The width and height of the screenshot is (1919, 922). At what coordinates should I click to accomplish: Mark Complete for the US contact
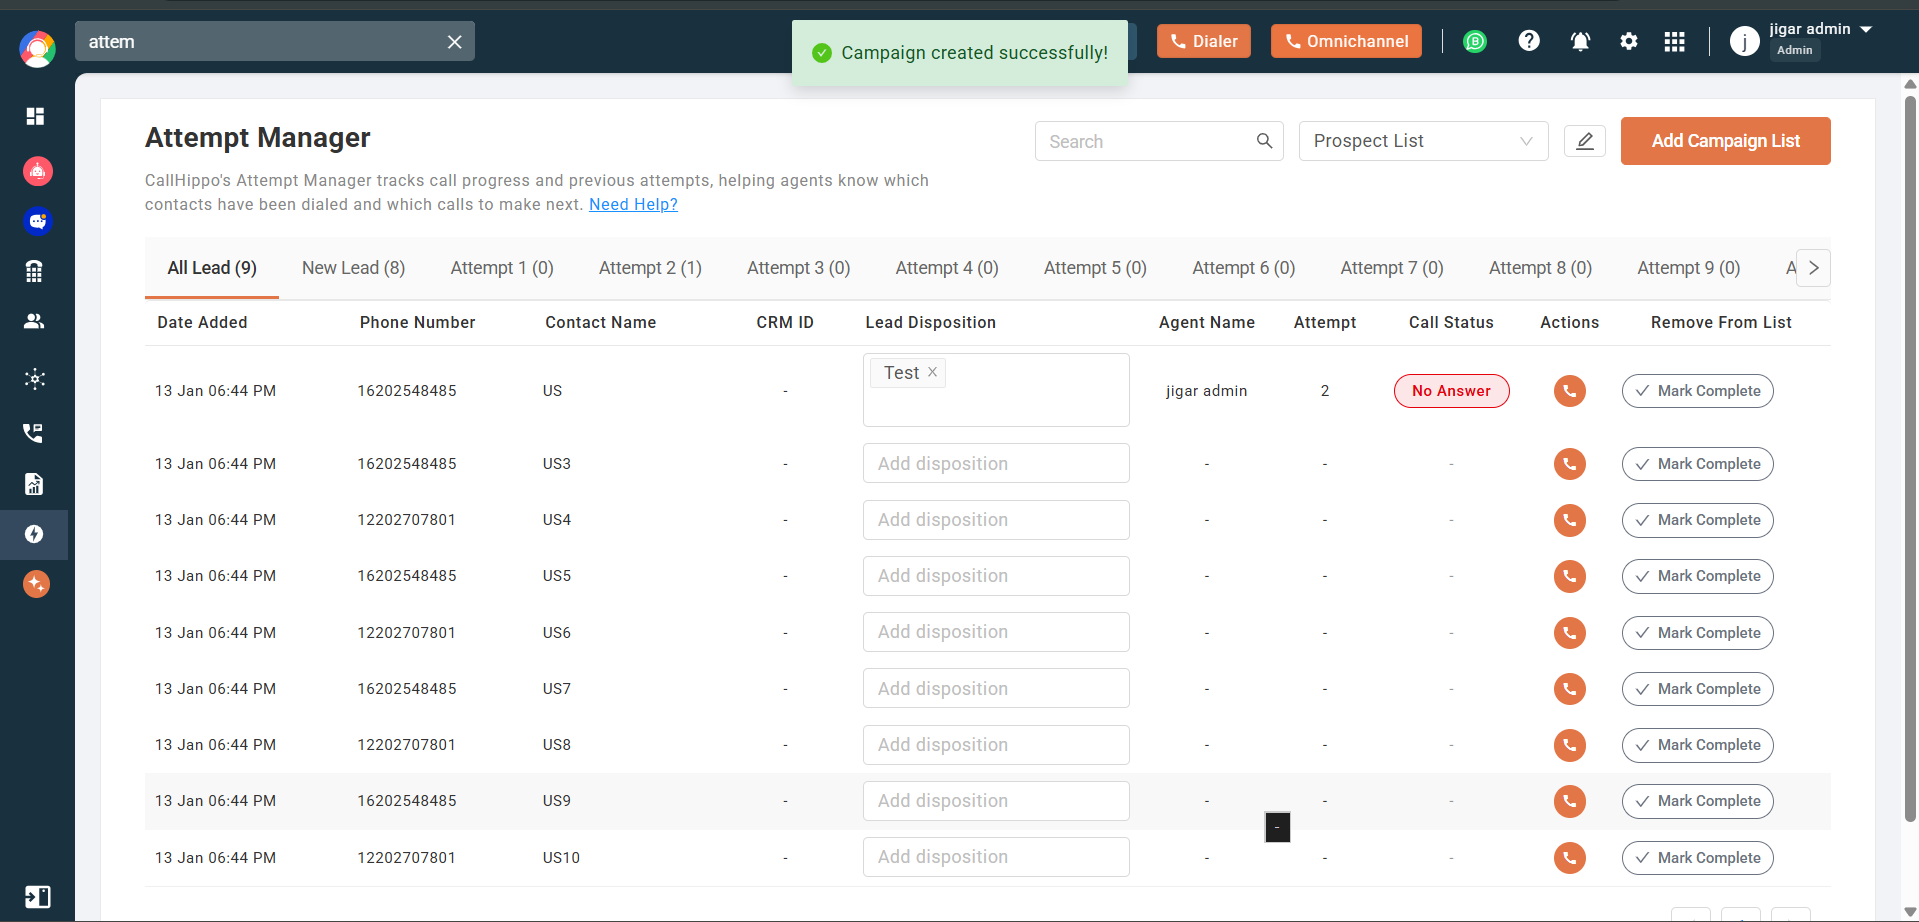[x=1697, y=391]
